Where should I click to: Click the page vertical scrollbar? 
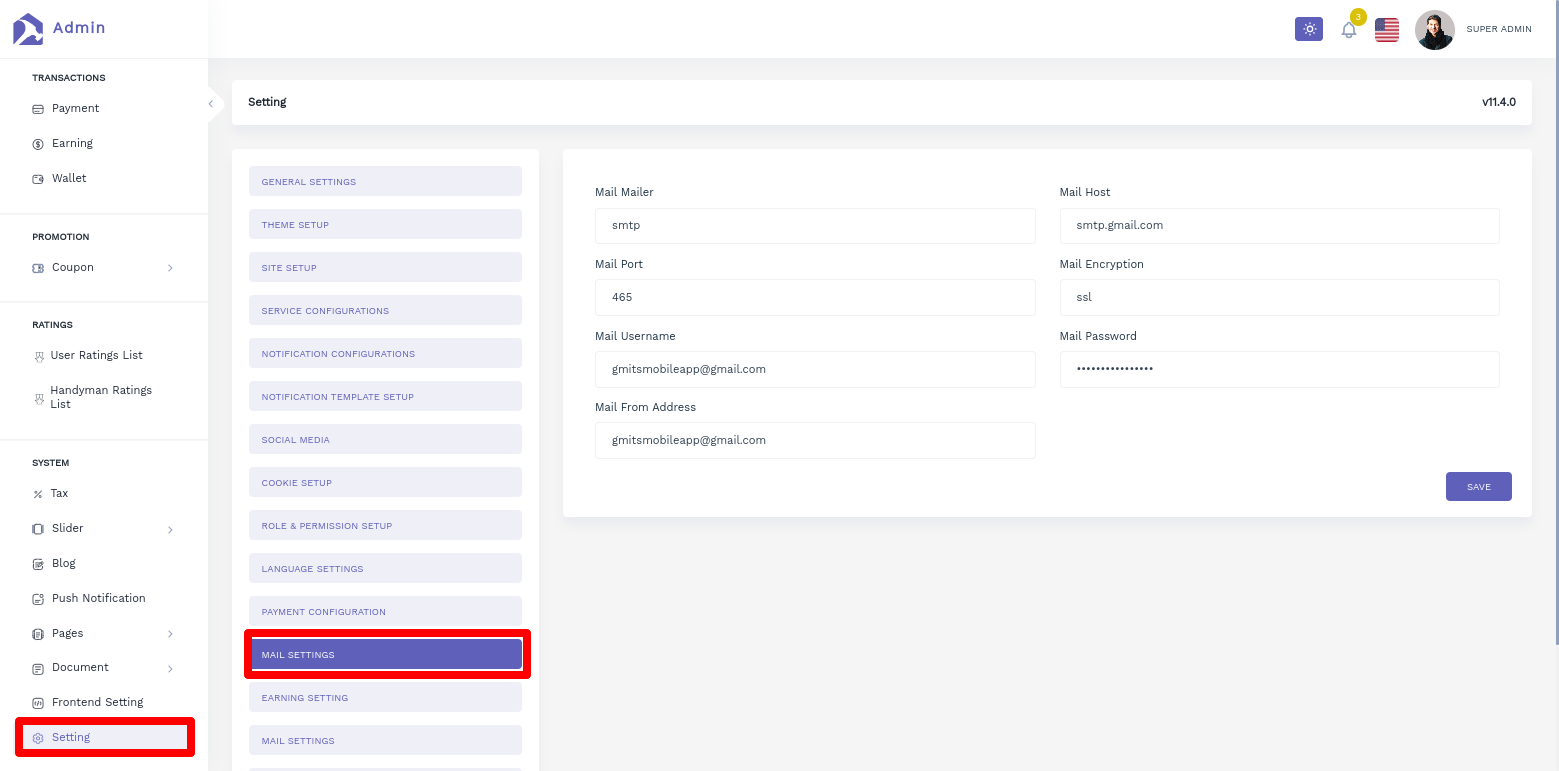tap(1555, 320)
